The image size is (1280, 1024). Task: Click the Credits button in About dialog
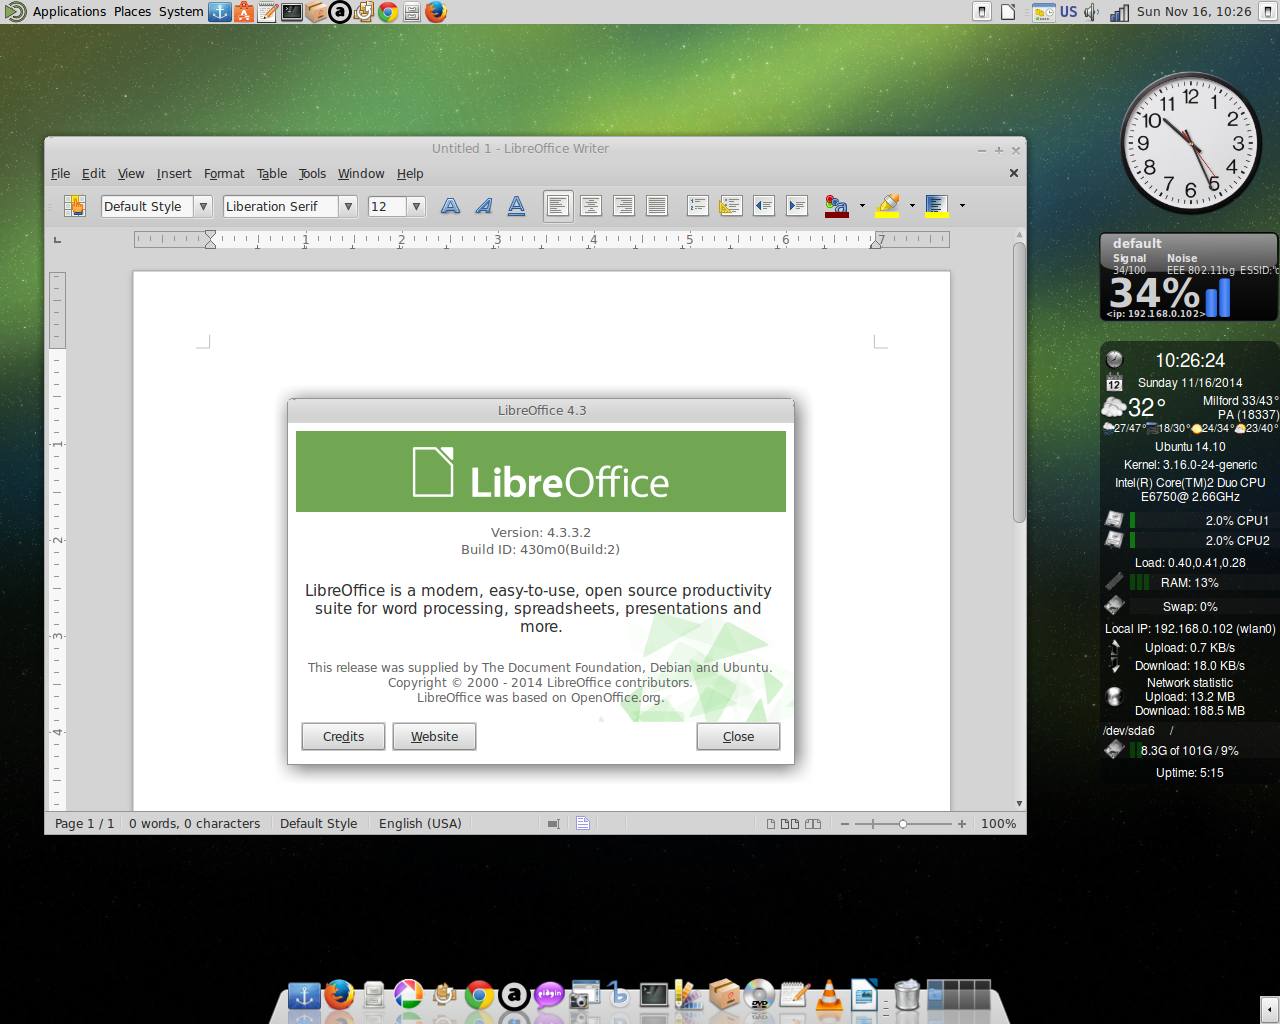[343, 737]
